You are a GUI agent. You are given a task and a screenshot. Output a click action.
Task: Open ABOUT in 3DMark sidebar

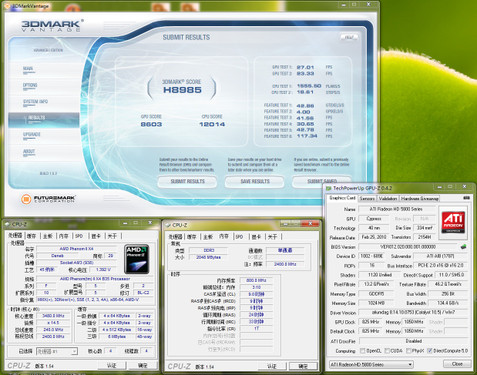pyautogui.click(x=29, y=152)
